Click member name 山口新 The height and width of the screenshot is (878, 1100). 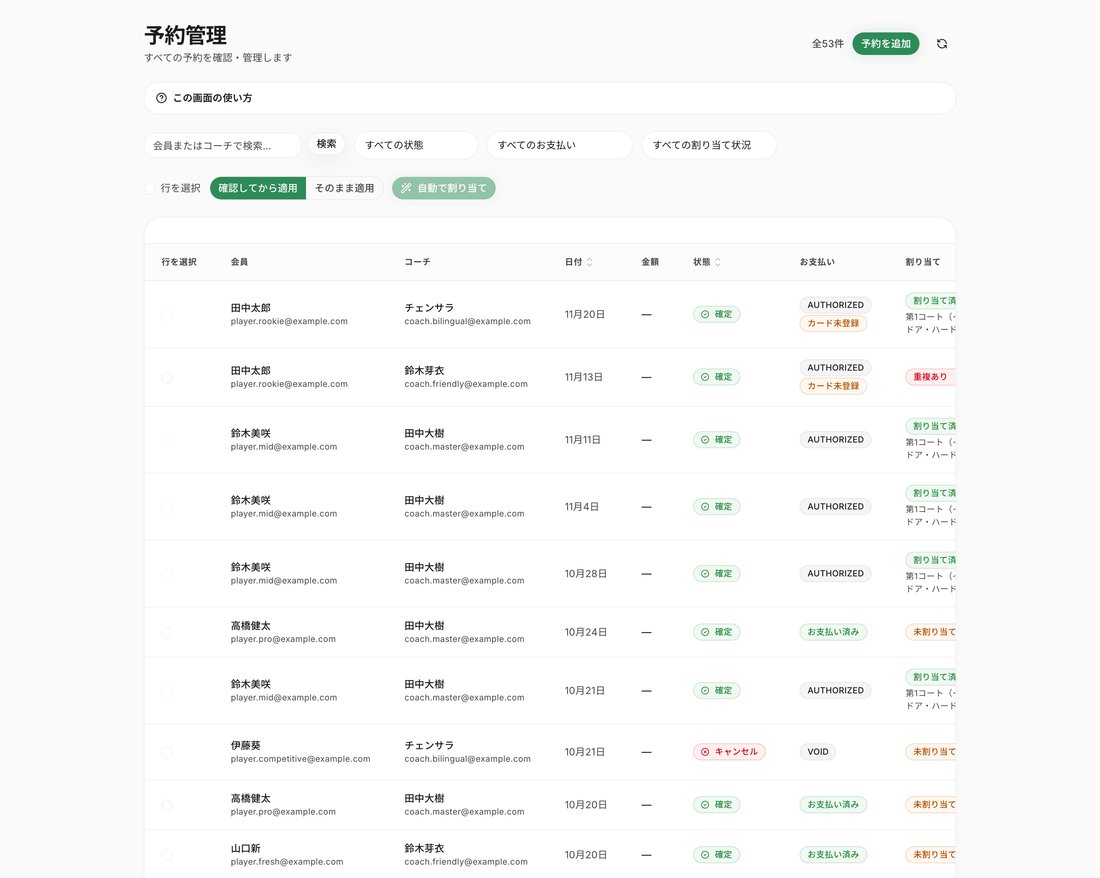click(x=246, y=849)
